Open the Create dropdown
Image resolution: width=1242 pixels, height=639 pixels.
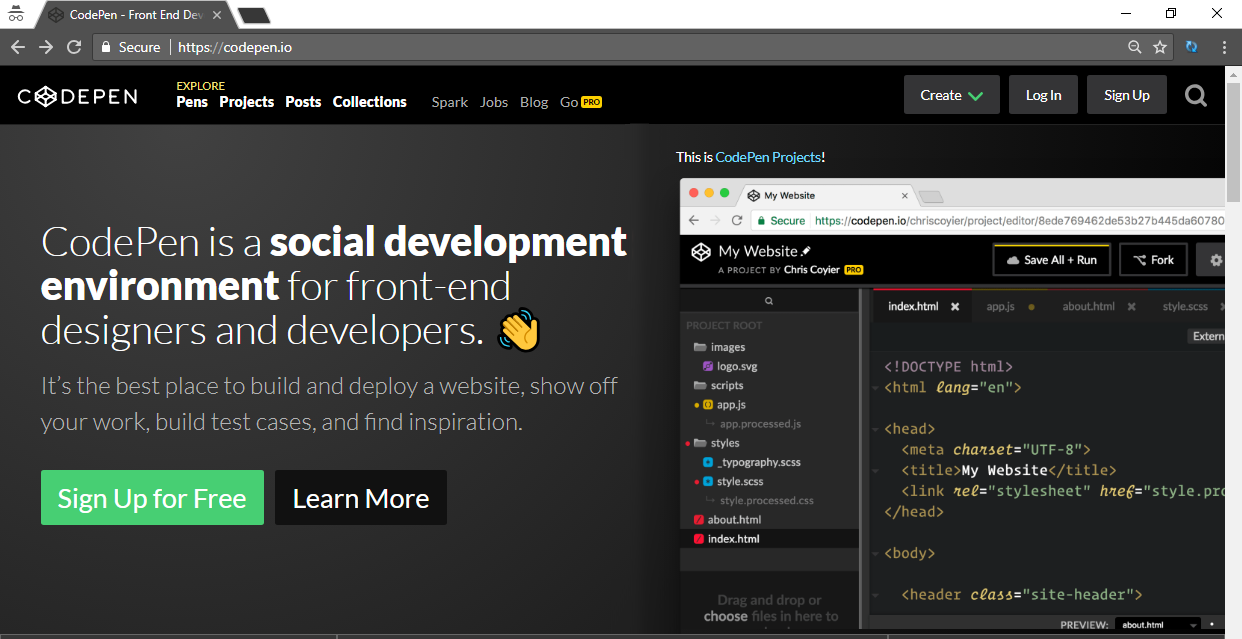(x=951, y=95)
